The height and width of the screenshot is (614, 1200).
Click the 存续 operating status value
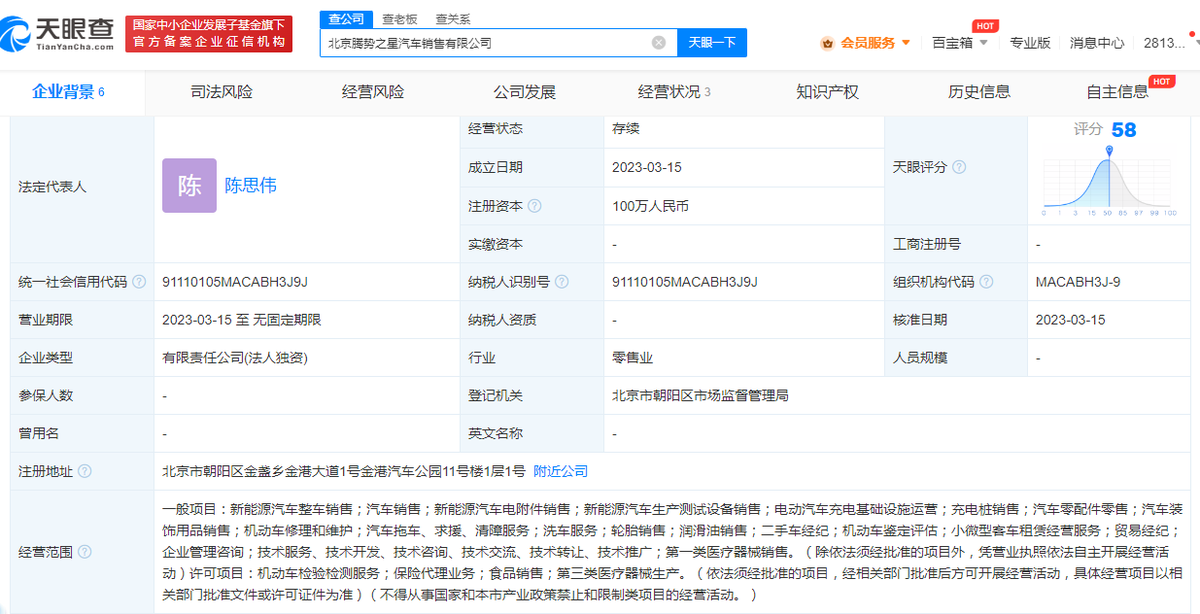626,129
